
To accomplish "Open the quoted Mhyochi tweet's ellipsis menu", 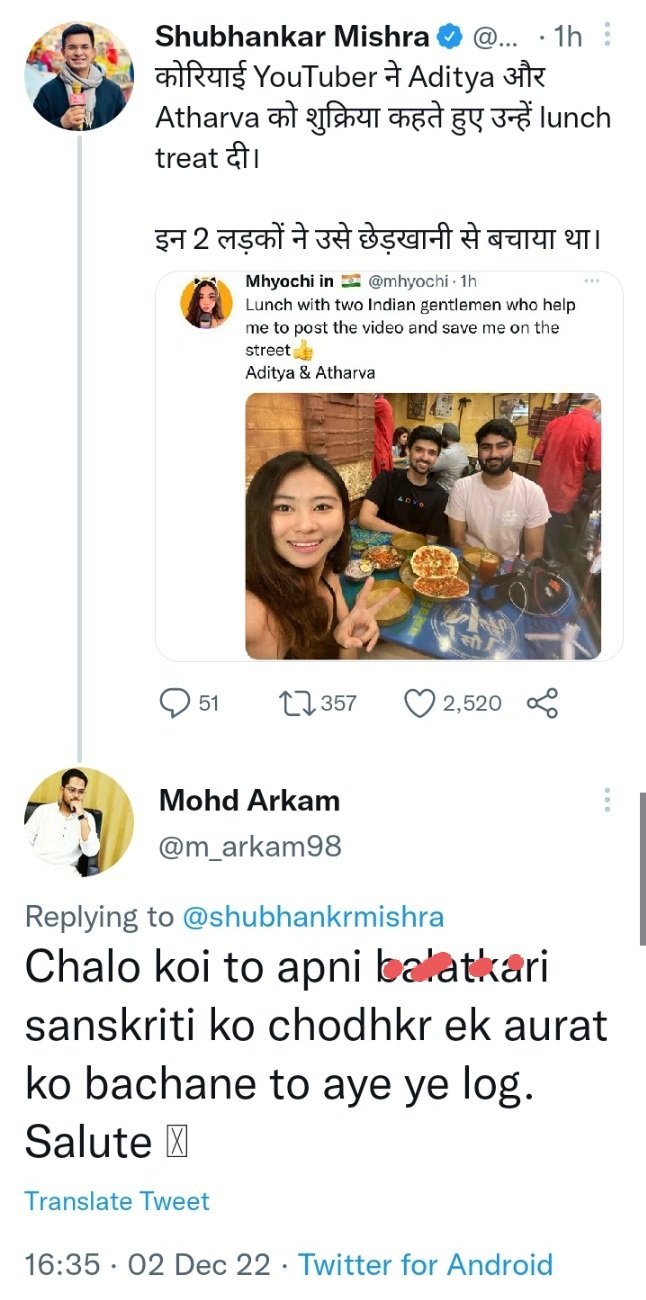I will 591,281.
